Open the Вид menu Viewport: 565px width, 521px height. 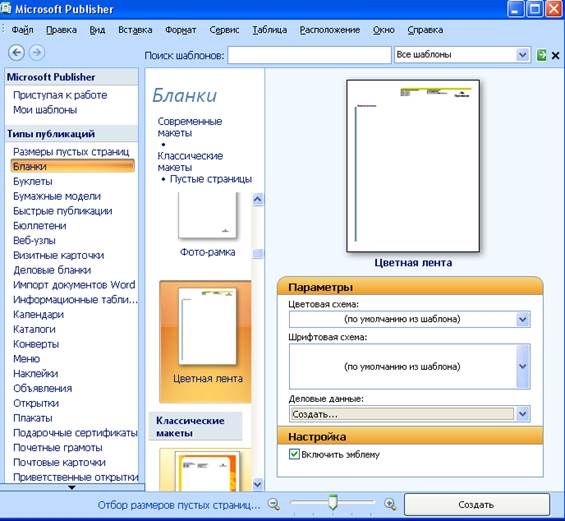(x=97, y=30)
